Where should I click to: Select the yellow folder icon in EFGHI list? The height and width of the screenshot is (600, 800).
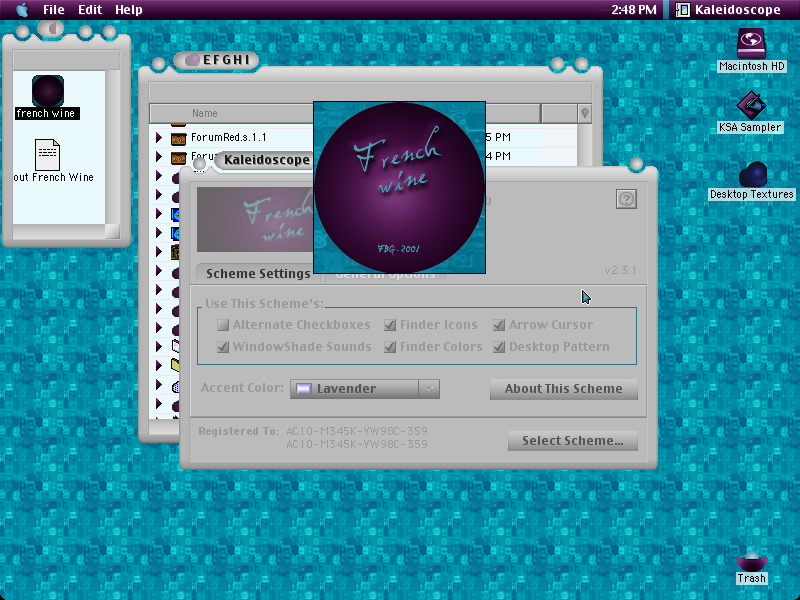point(176,365)
